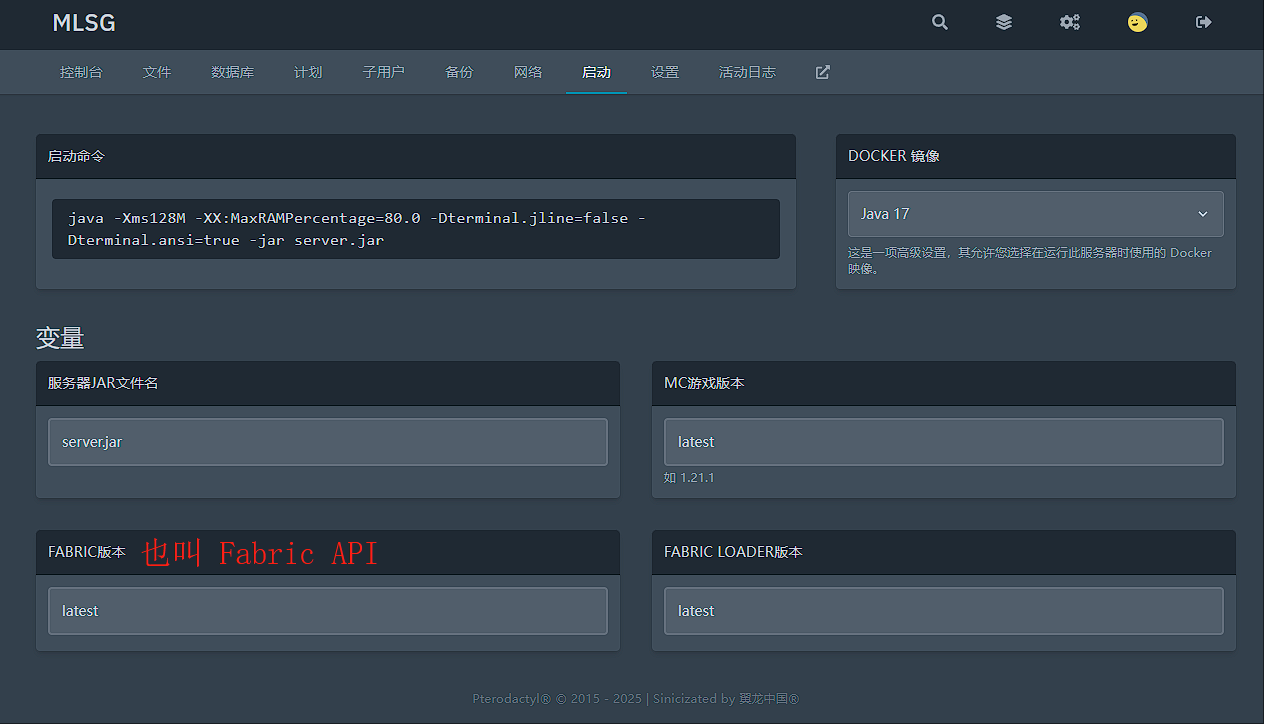Click the search magnifier icon

coord(939,22)
